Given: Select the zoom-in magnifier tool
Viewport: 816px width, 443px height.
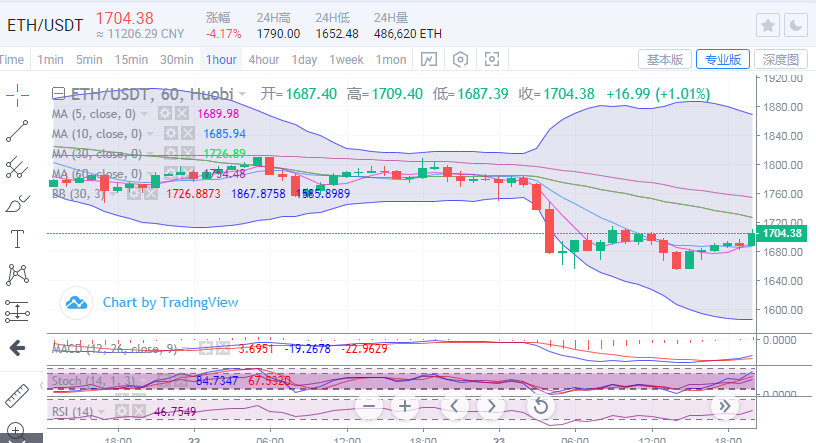Looking at the screenshot, I should [x=16, y=432].
